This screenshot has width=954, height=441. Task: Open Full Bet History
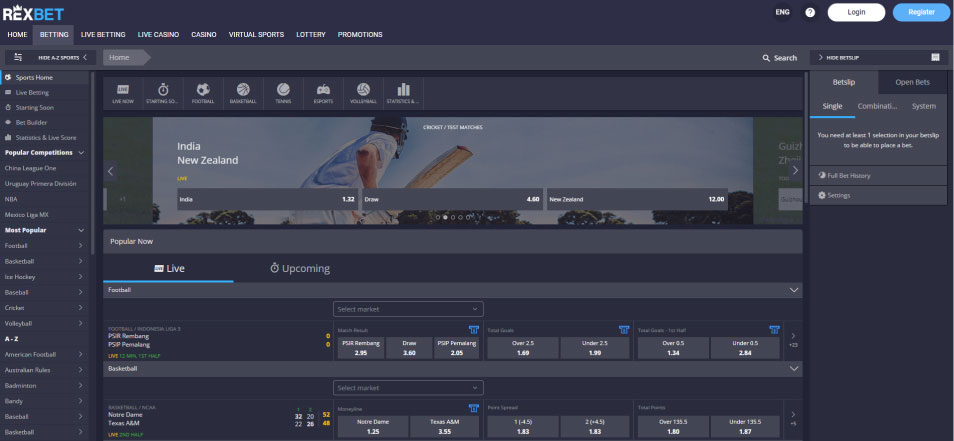coord(878,175)
